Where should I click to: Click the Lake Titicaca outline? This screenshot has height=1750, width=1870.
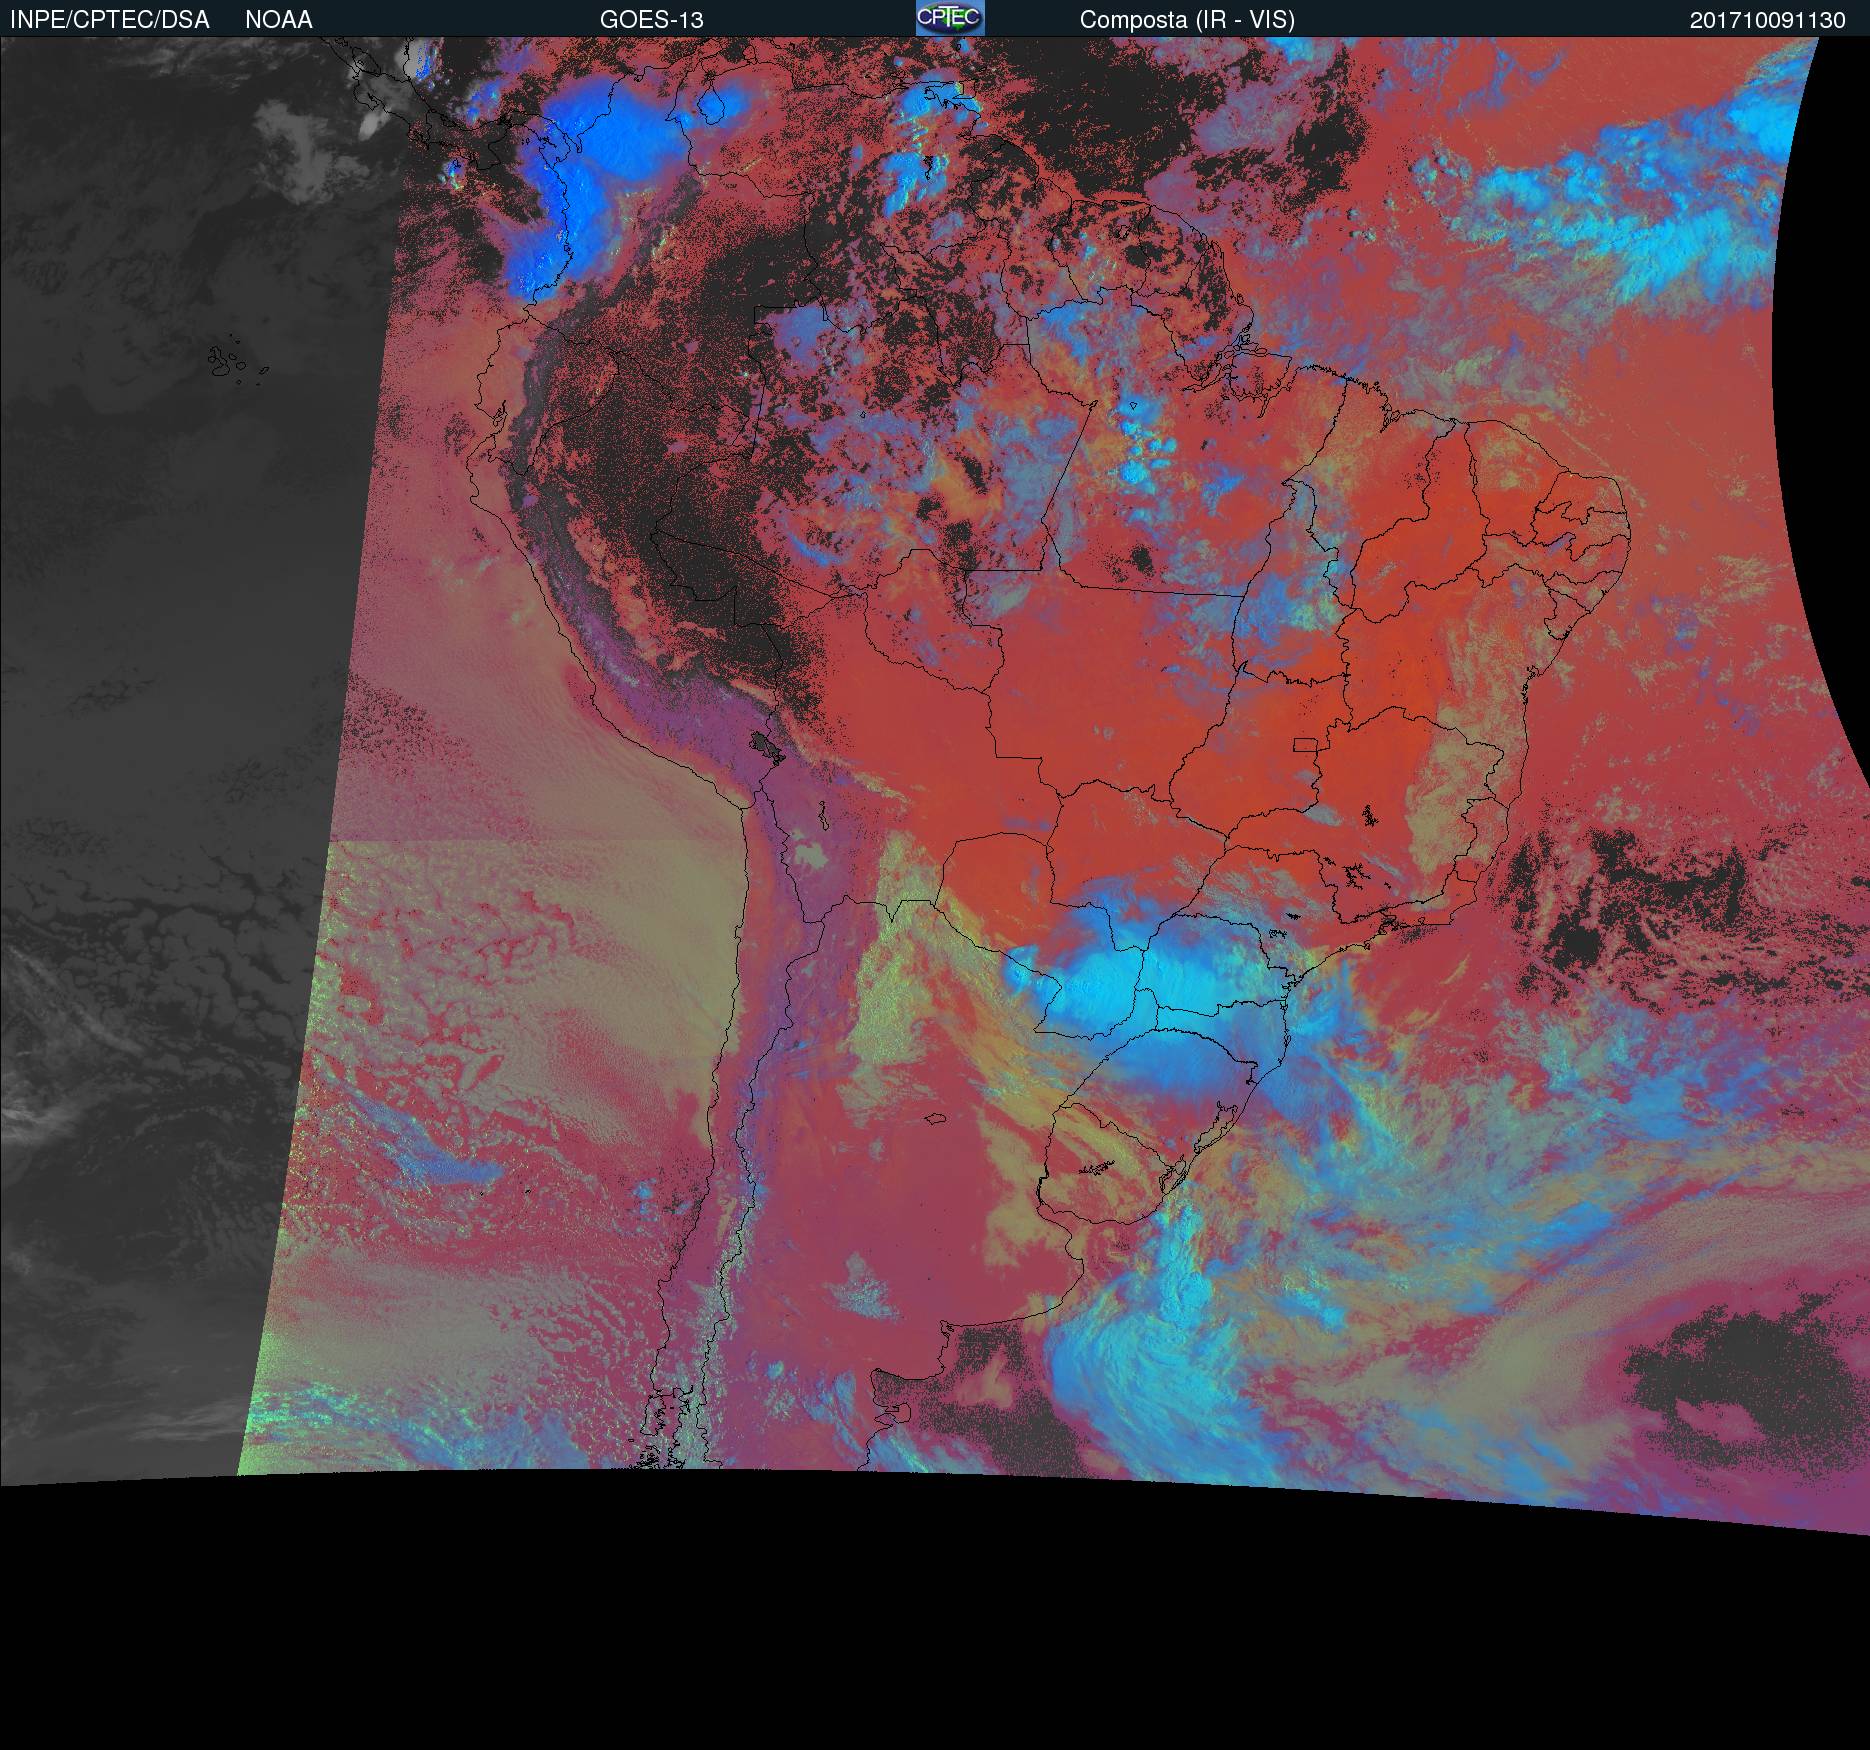pyautogui.click(x=768, y=745)
